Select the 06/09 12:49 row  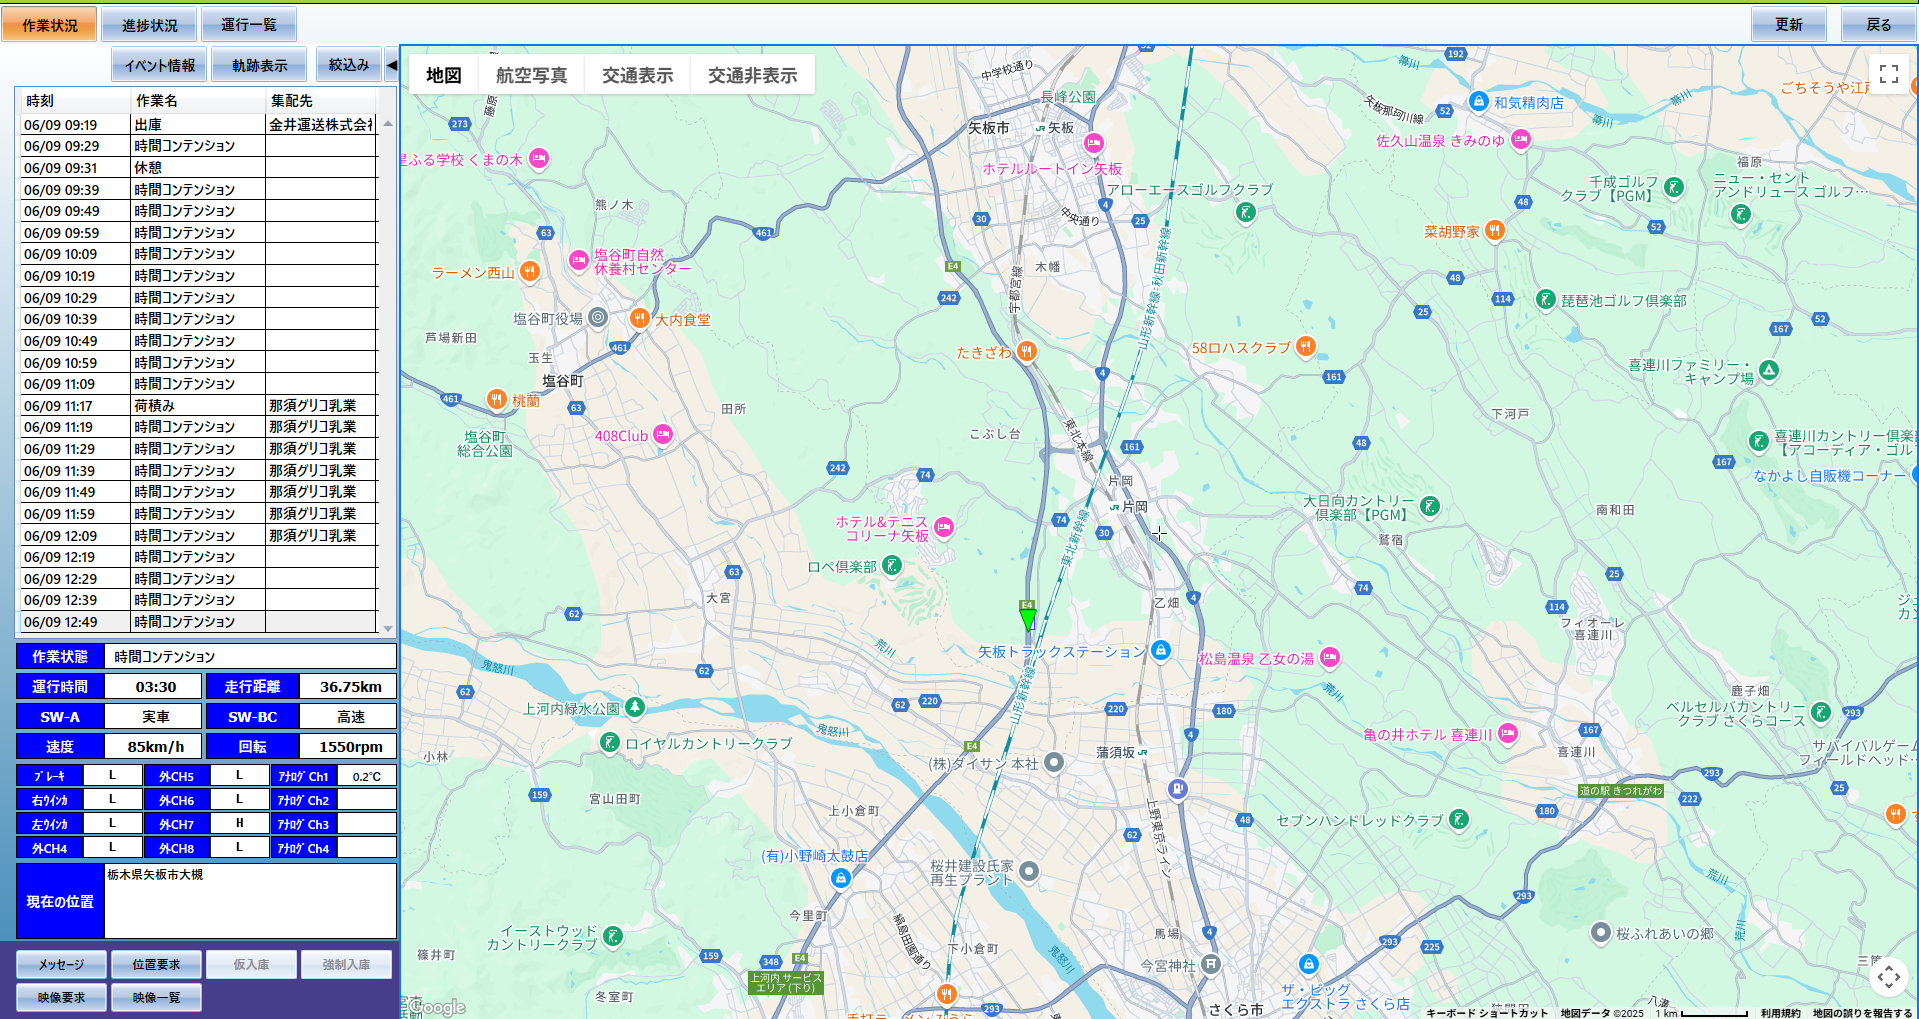click(198, 622)
